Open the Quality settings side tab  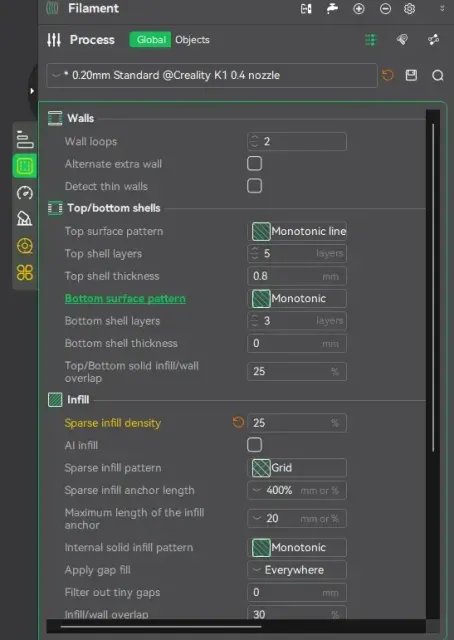[25, 139]
